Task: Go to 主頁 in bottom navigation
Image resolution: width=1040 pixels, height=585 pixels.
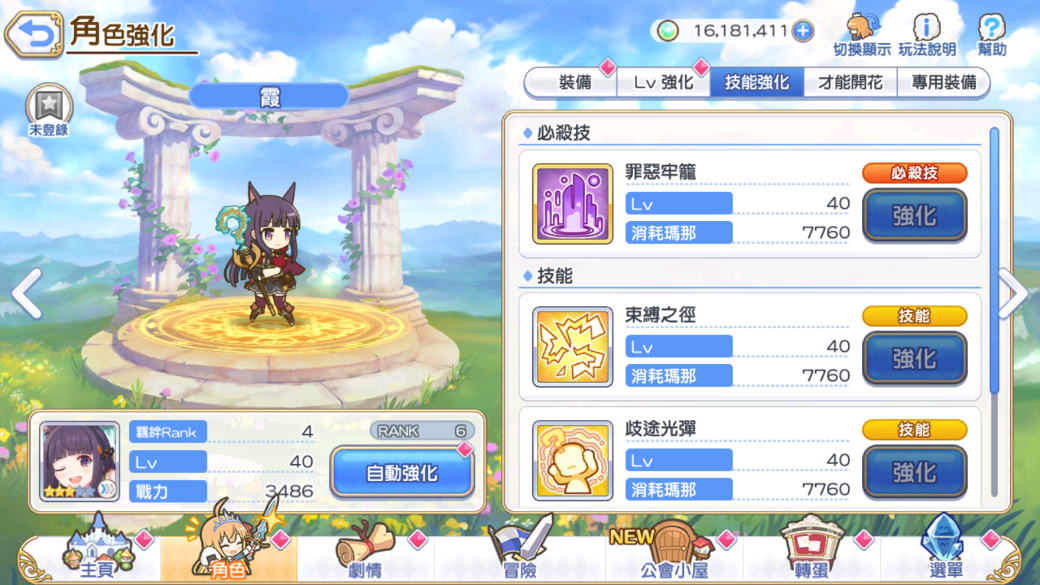Action: coord(98,552)
